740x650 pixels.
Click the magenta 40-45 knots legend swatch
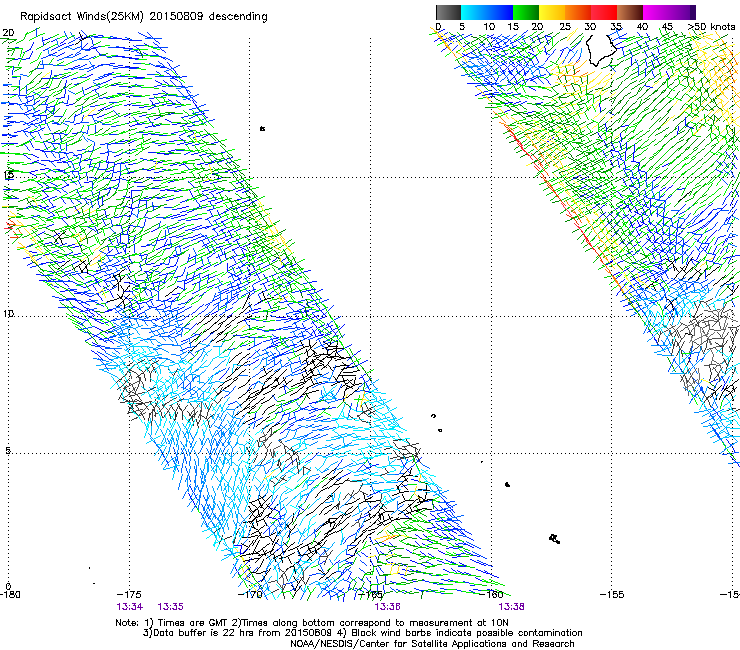(656, 12)
